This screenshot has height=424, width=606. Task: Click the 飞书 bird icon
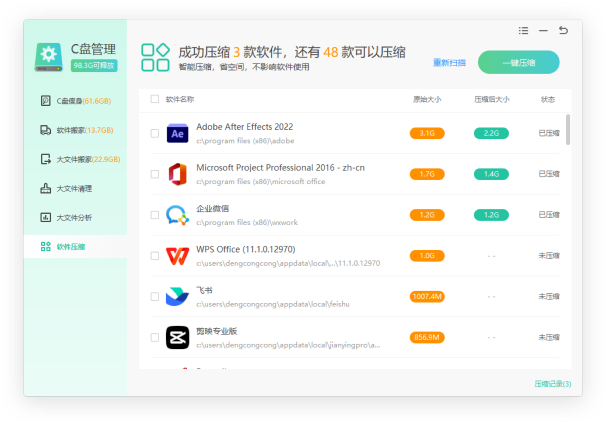point(177,296)
